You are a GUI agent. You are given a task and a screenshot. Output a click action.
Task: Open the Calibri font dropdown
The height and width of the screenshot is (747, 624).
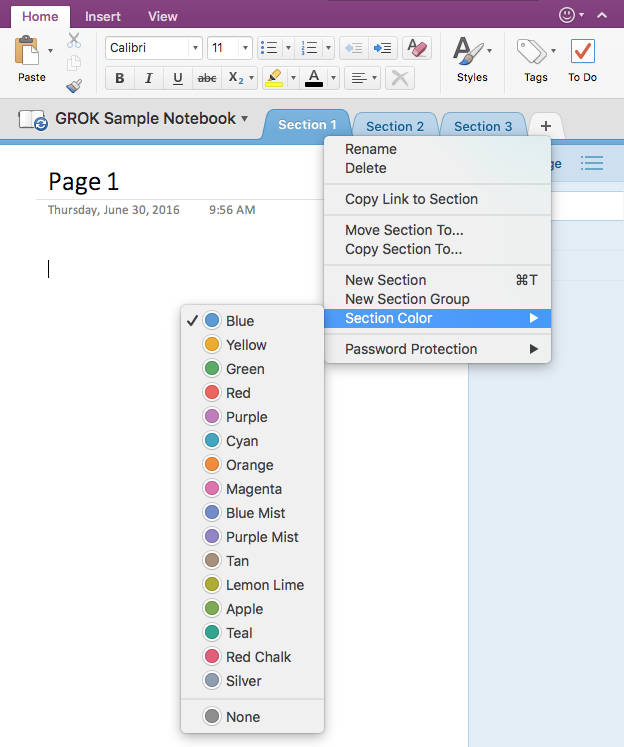(195, 48)
